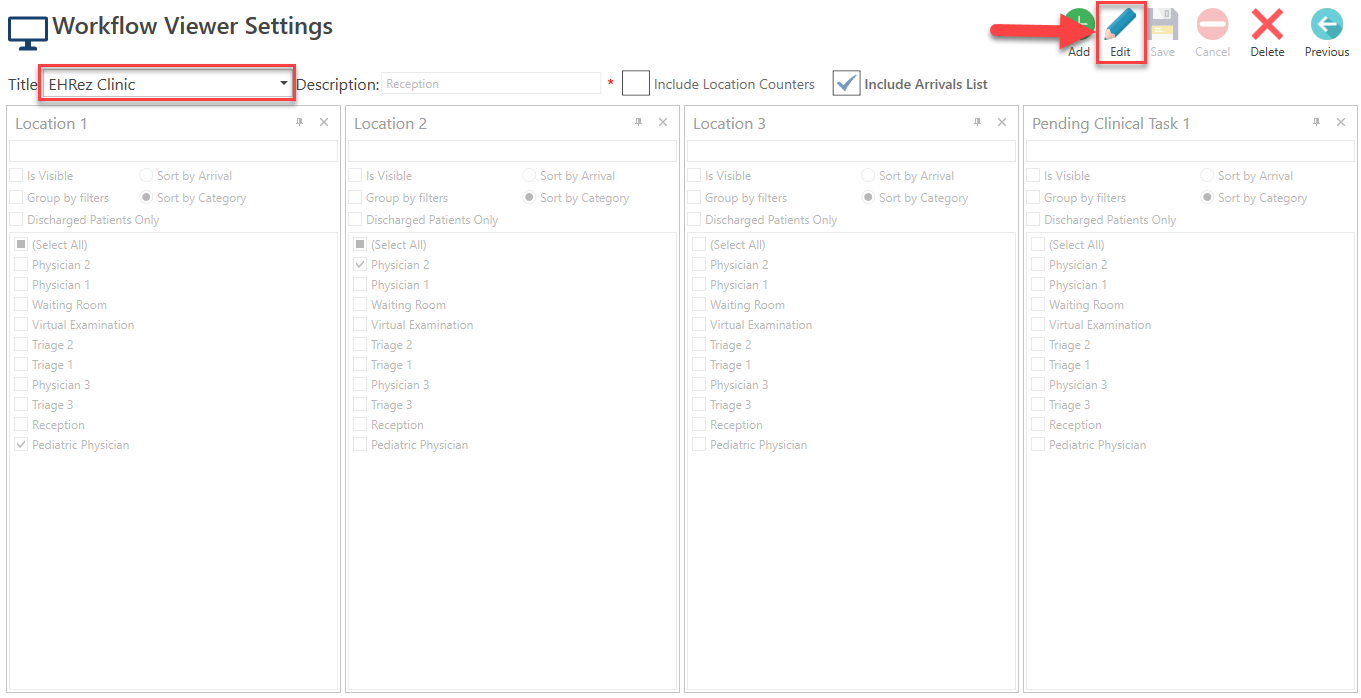This screenshot has height=698, width=1361.
Task: Click the Add toolbar icon
Action: tap(1079, 24)
